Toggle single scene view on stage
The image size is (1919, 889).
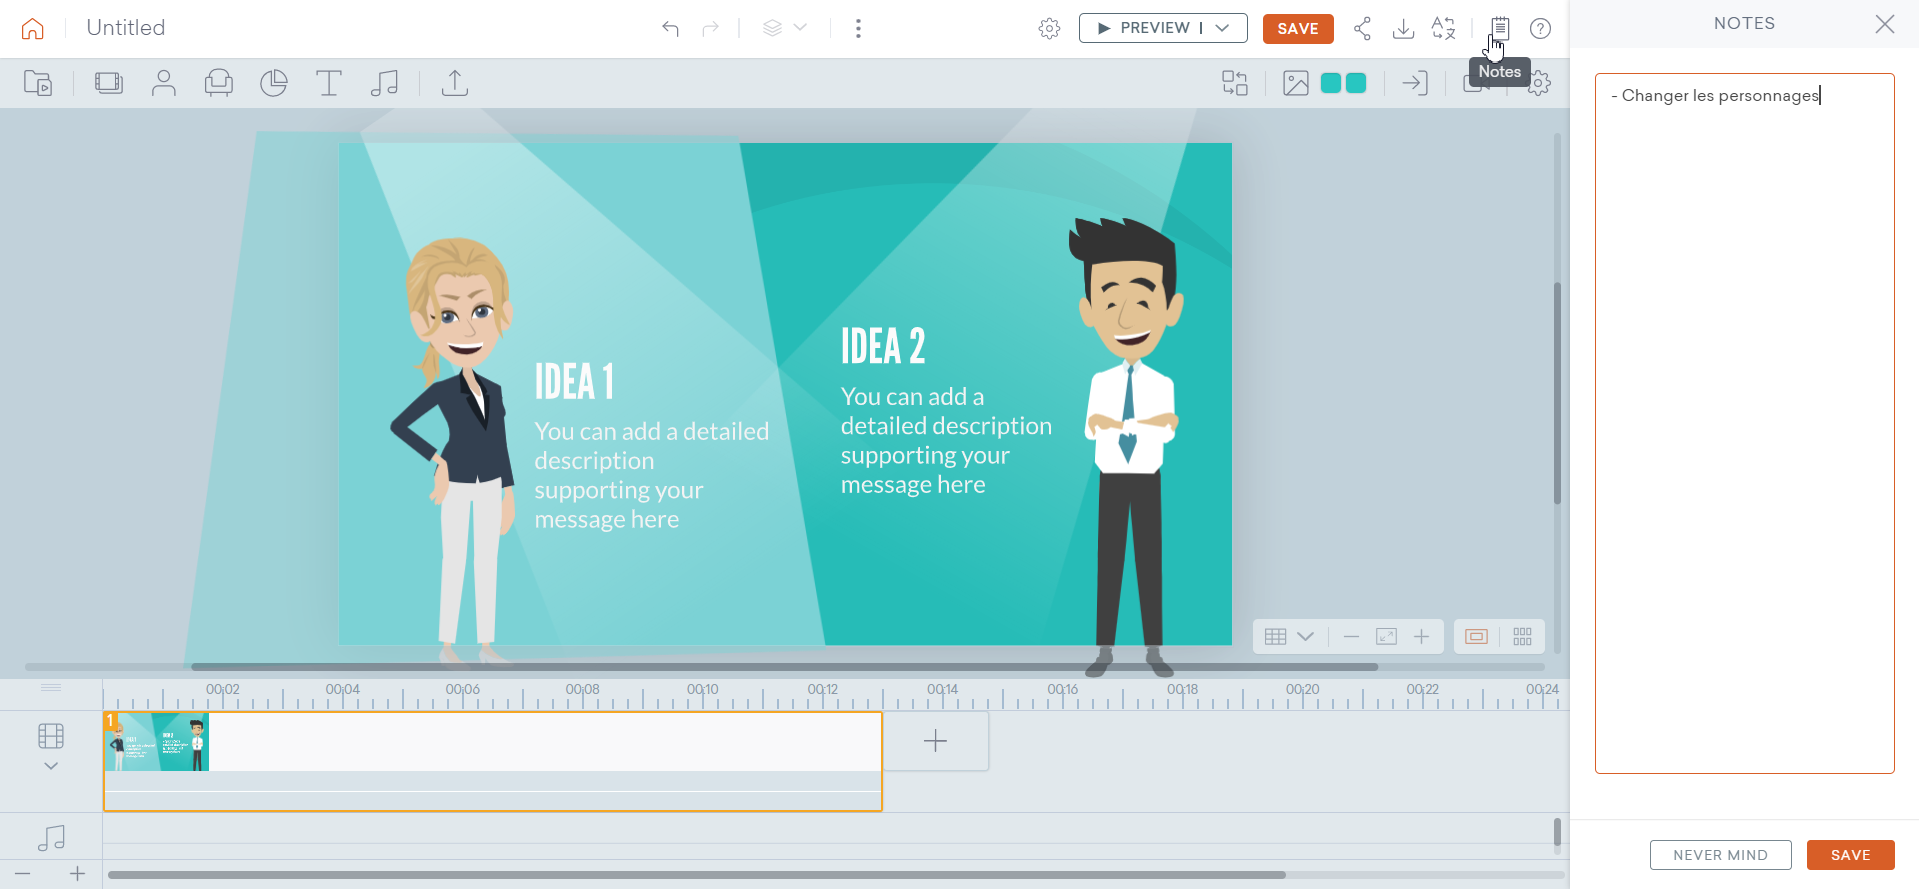pyautogui.click(x=1476, y=637)
